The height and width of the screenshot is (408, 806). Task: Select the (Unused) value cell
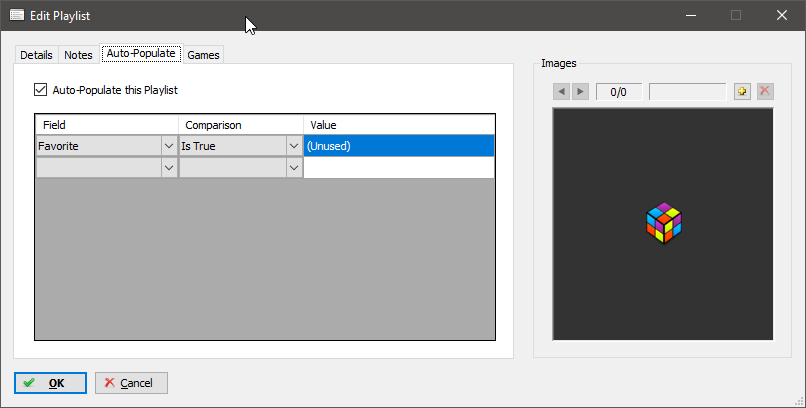(399, 146)
